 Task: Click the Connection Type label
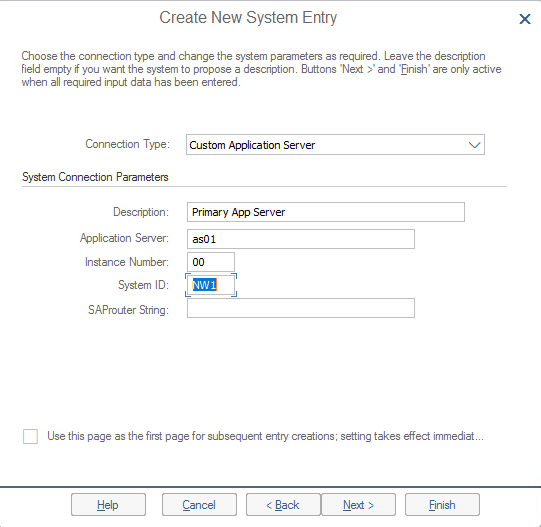tap(127, 144)
